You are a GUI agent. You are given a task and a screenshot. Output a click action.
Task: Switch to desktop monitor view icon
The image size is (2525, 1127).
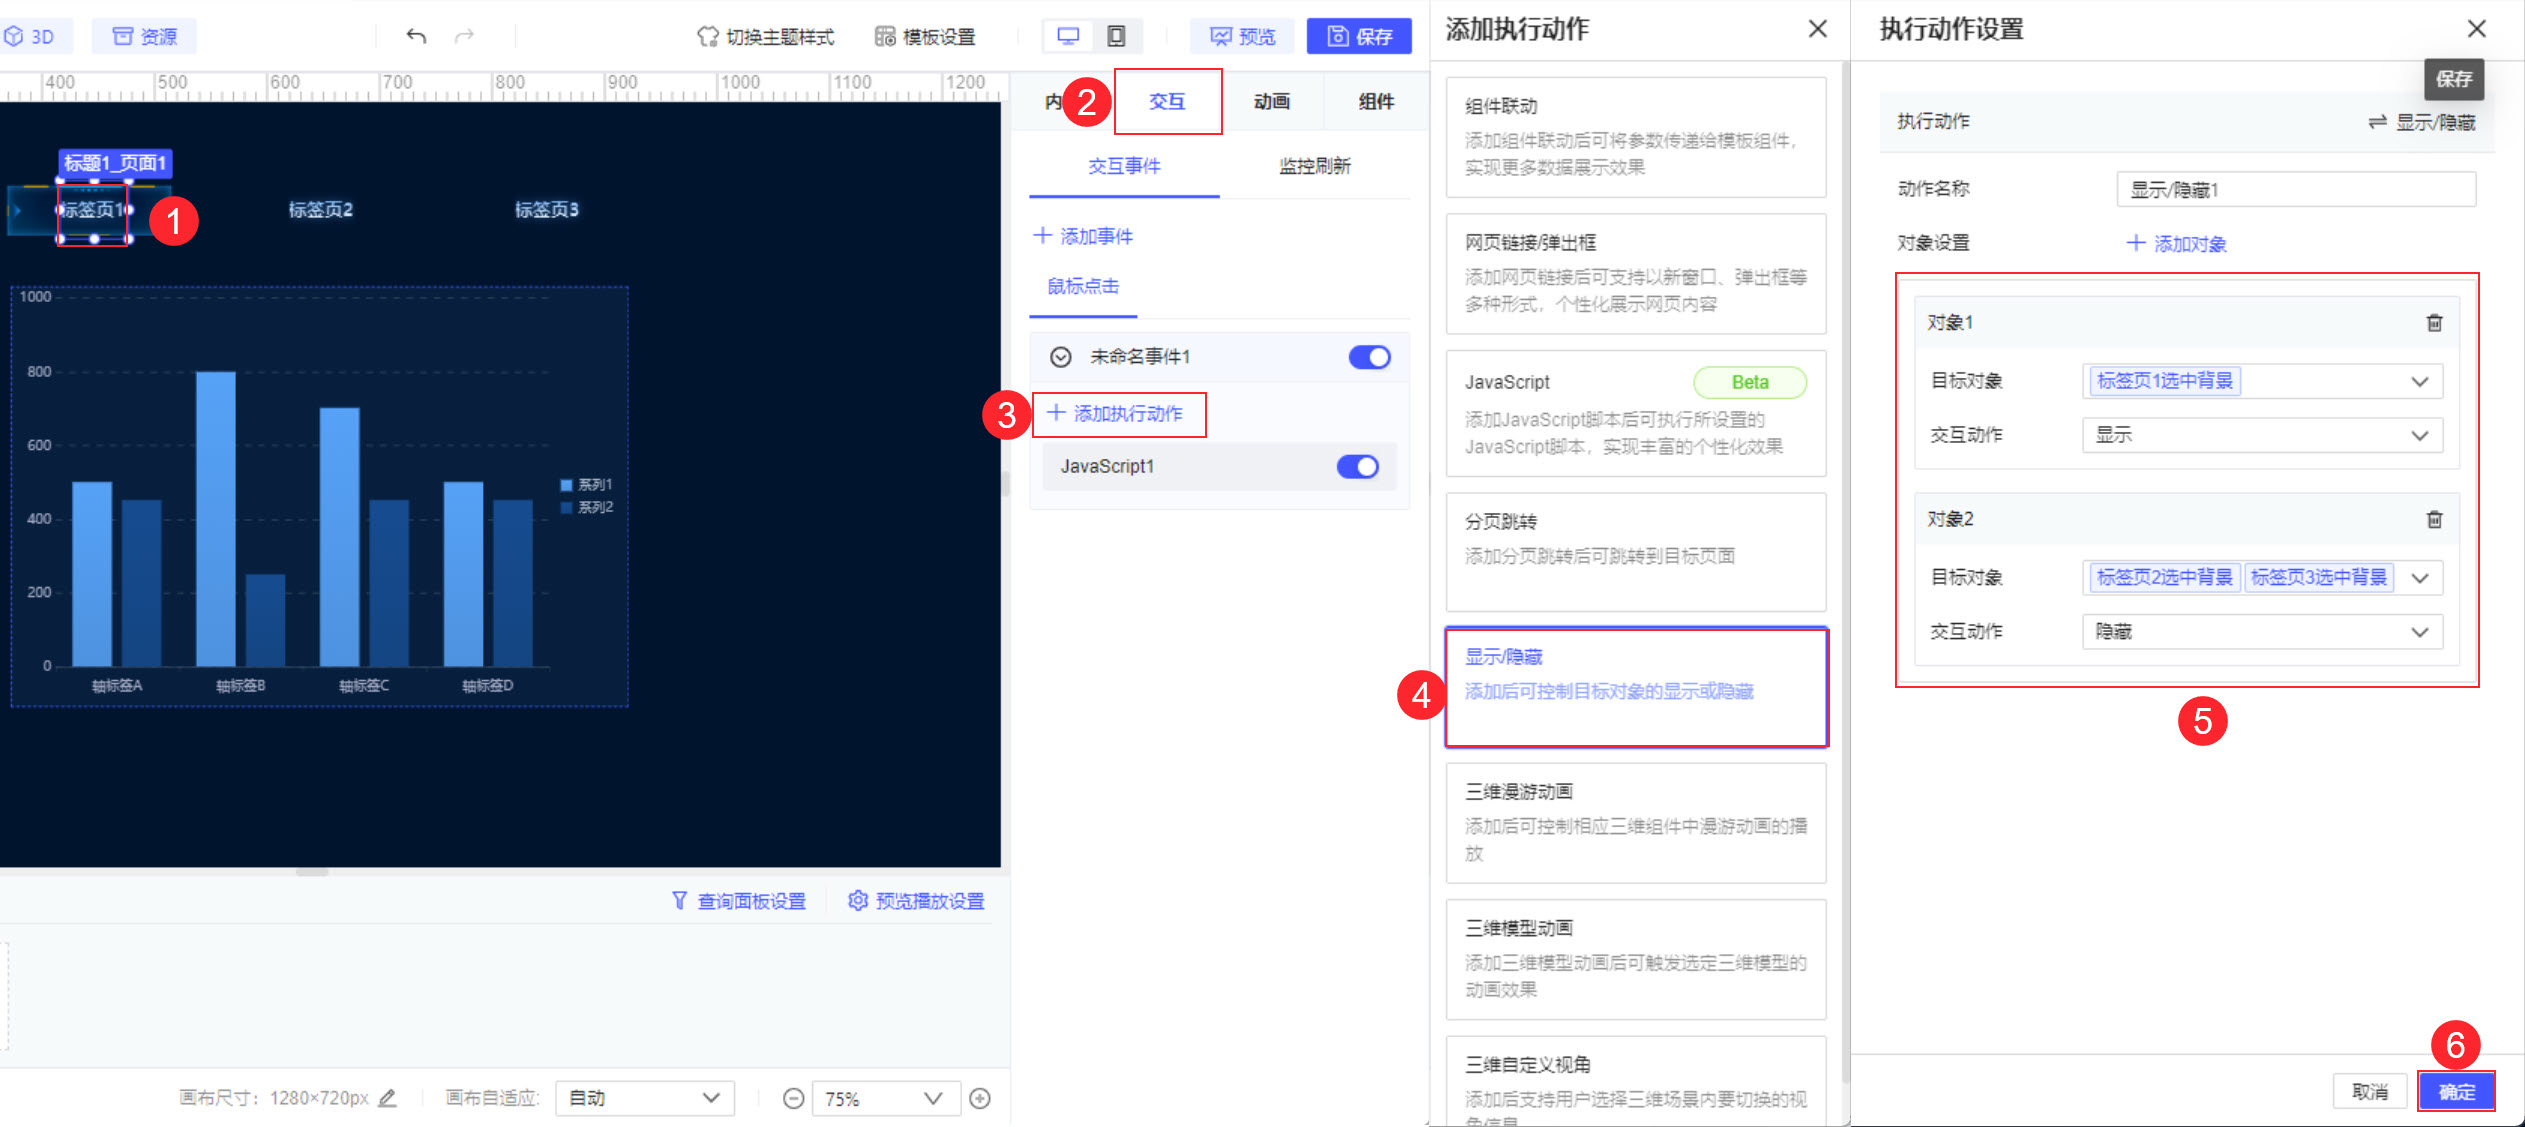click(1068, 37)
